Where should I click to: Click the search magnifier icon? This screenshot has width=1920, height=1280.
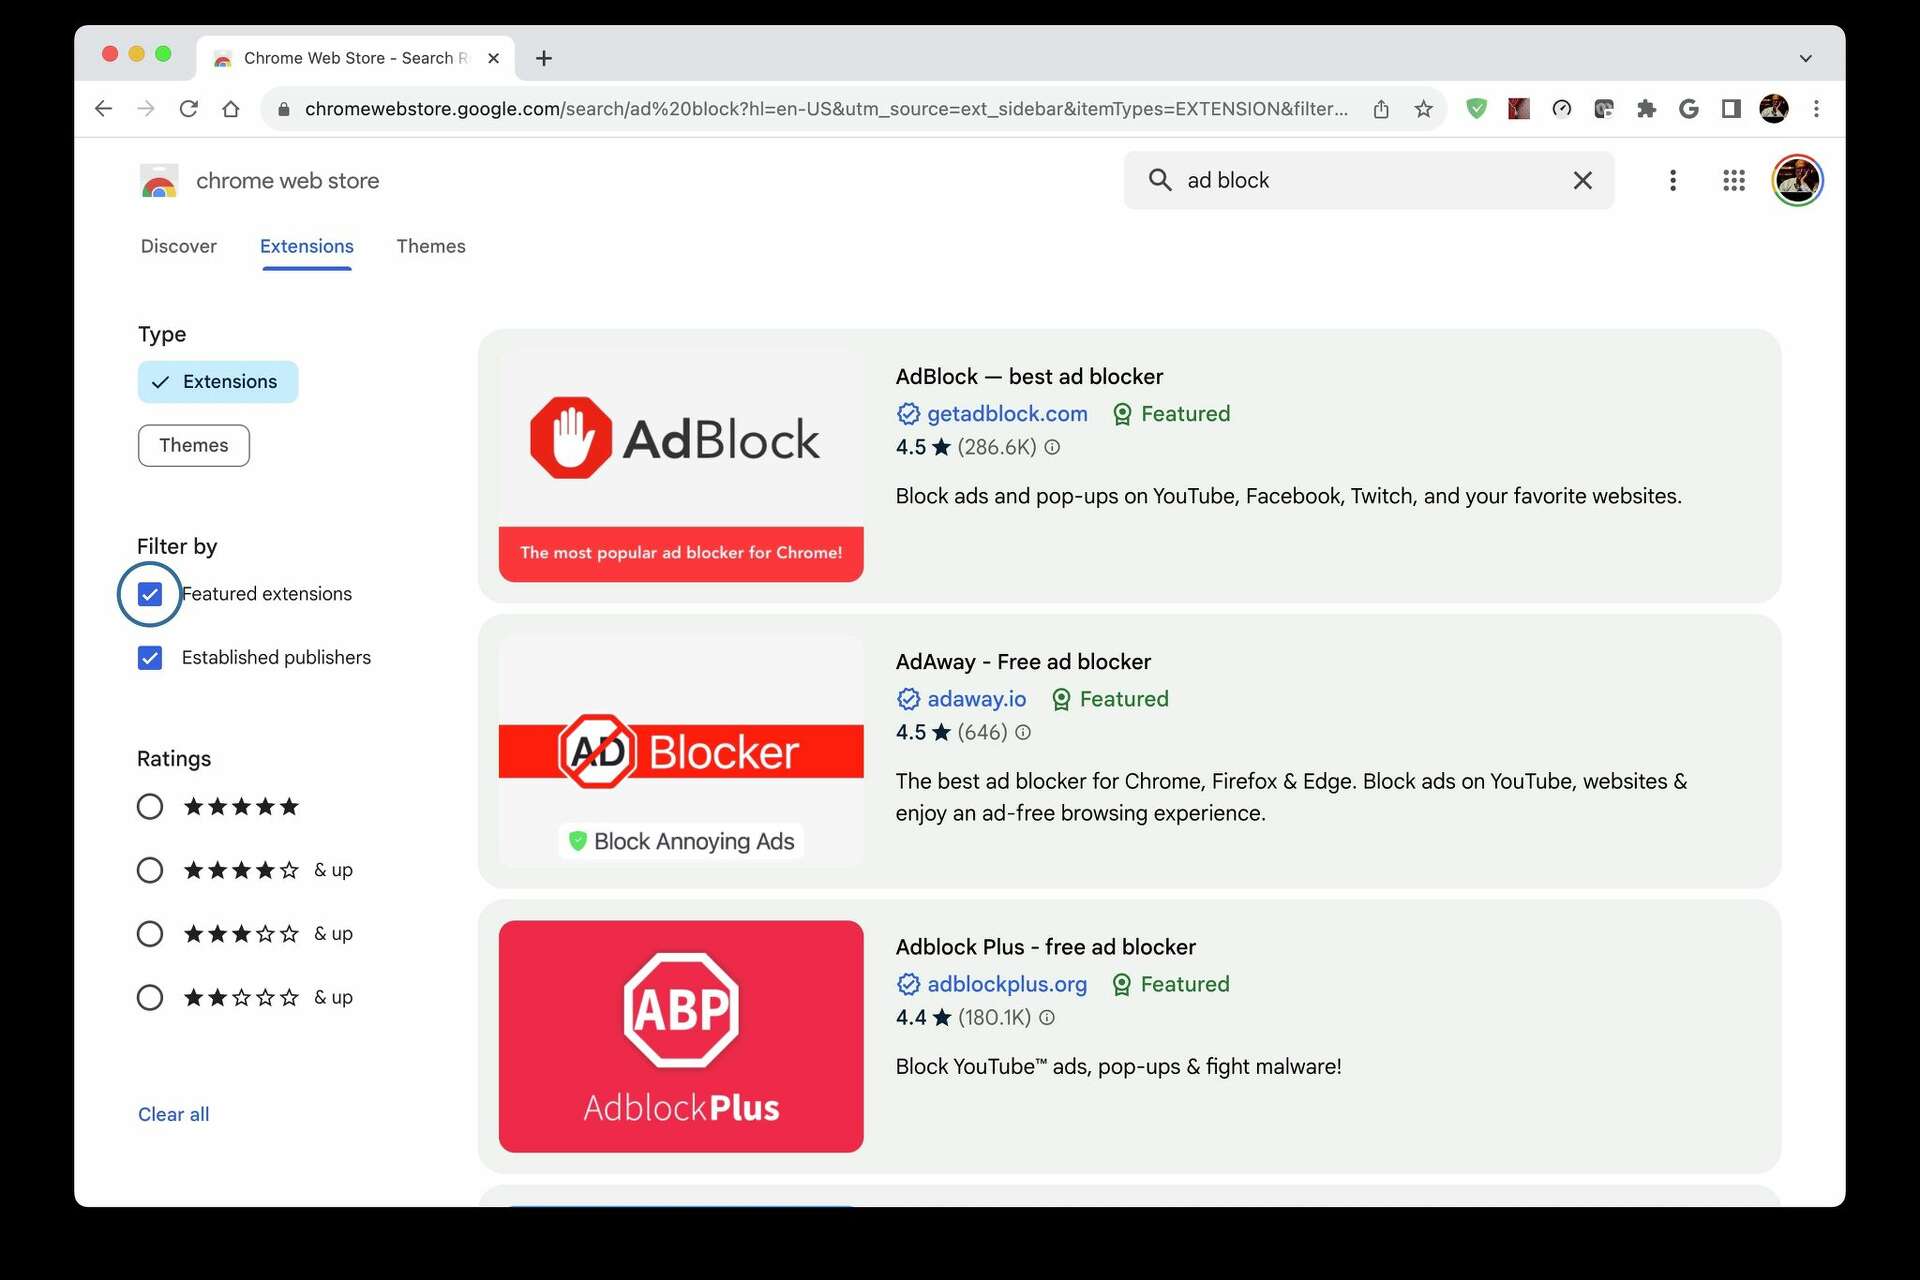point(1160,180)
